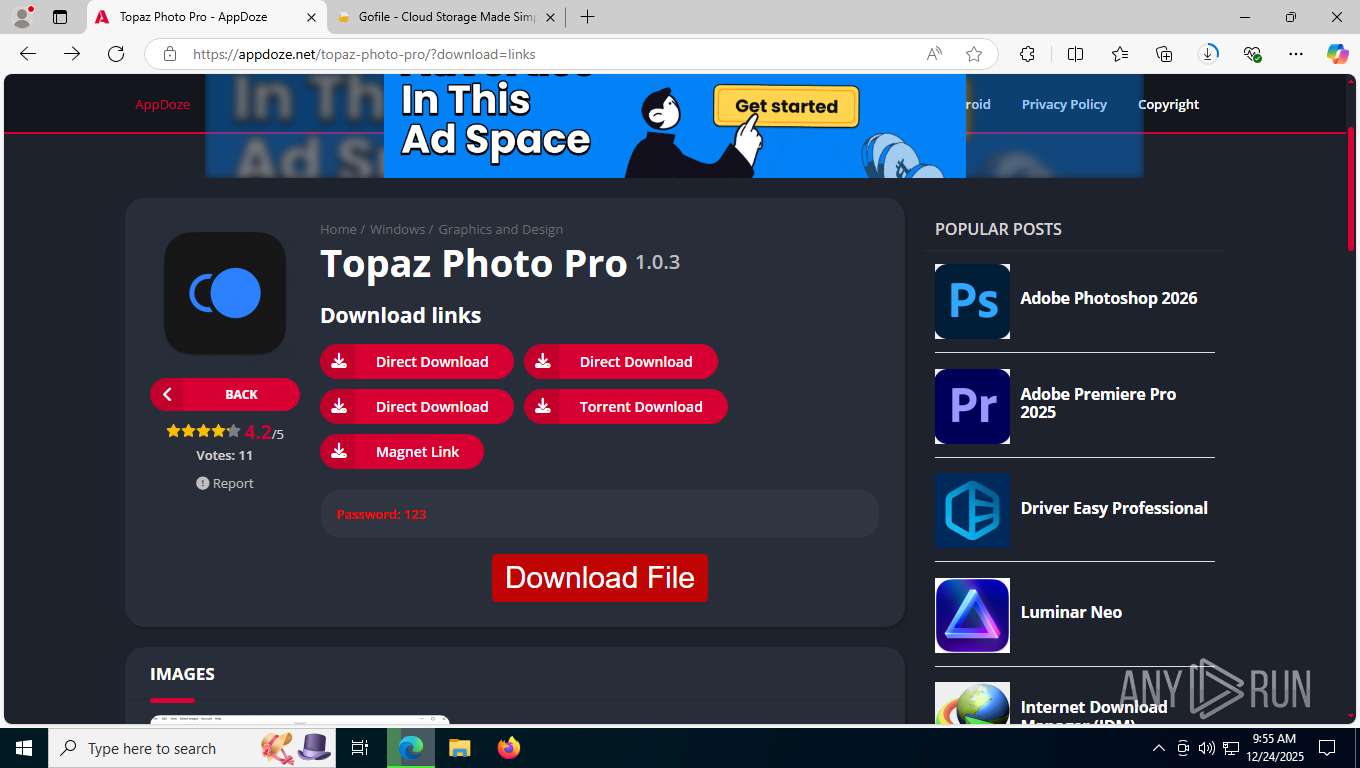Close the Topaz Photo Pro tab

(x=311, y=17)
